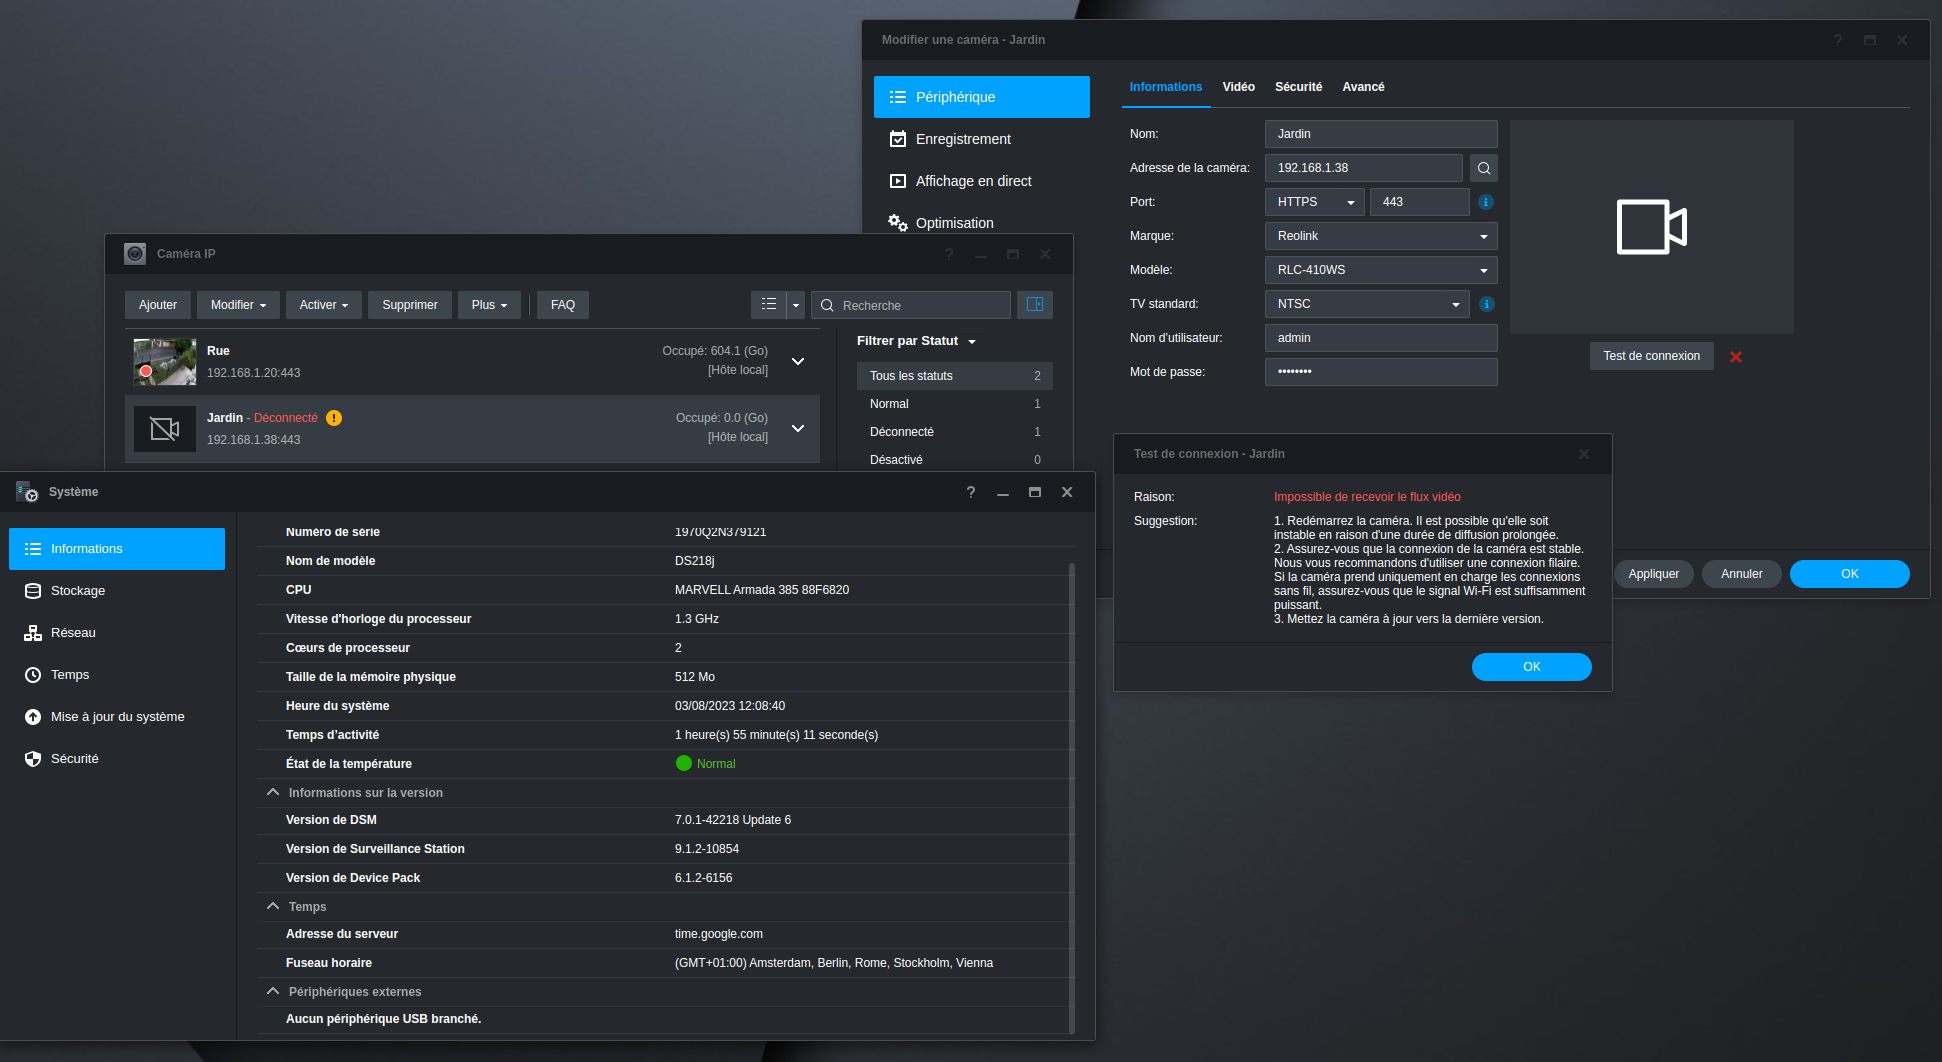Click the warning icon on Jardin camera
The image size is (1942, 1062).
coord(334,418)
